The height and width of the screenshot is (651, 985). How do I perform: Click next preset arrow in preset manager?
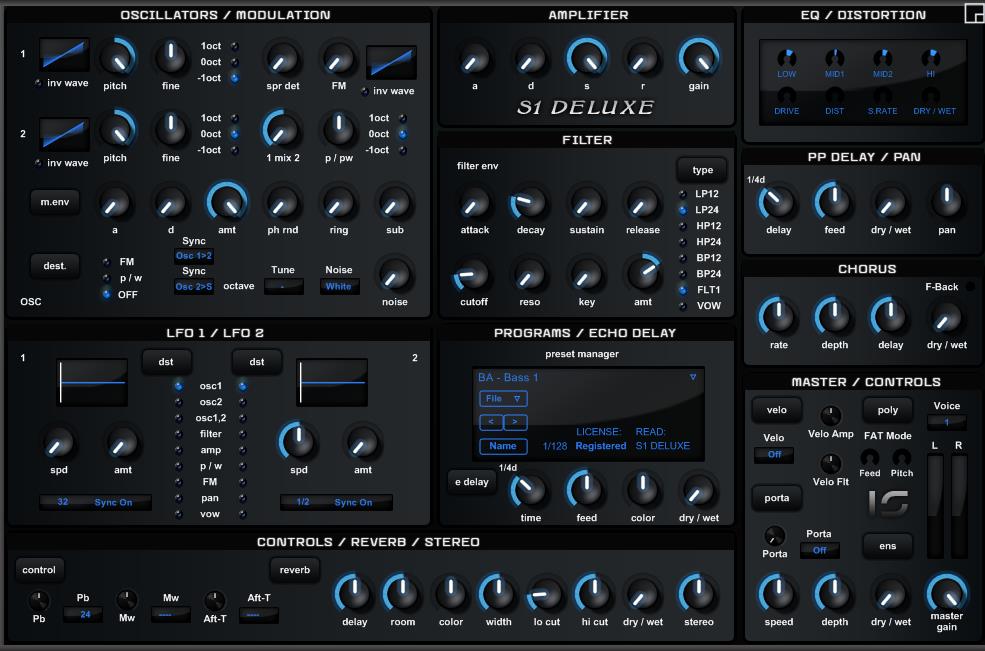pyautogui.click(x=515, y=422)
